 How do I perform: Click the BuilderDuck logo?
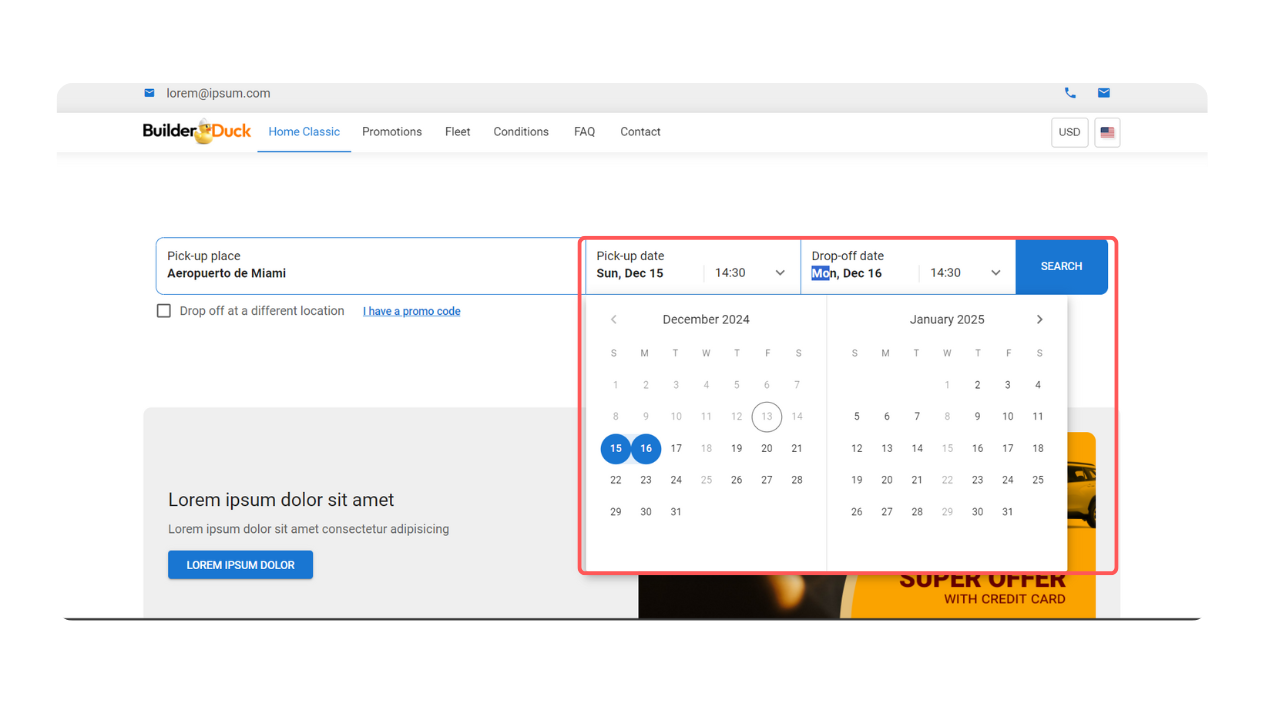click(197, 131)
